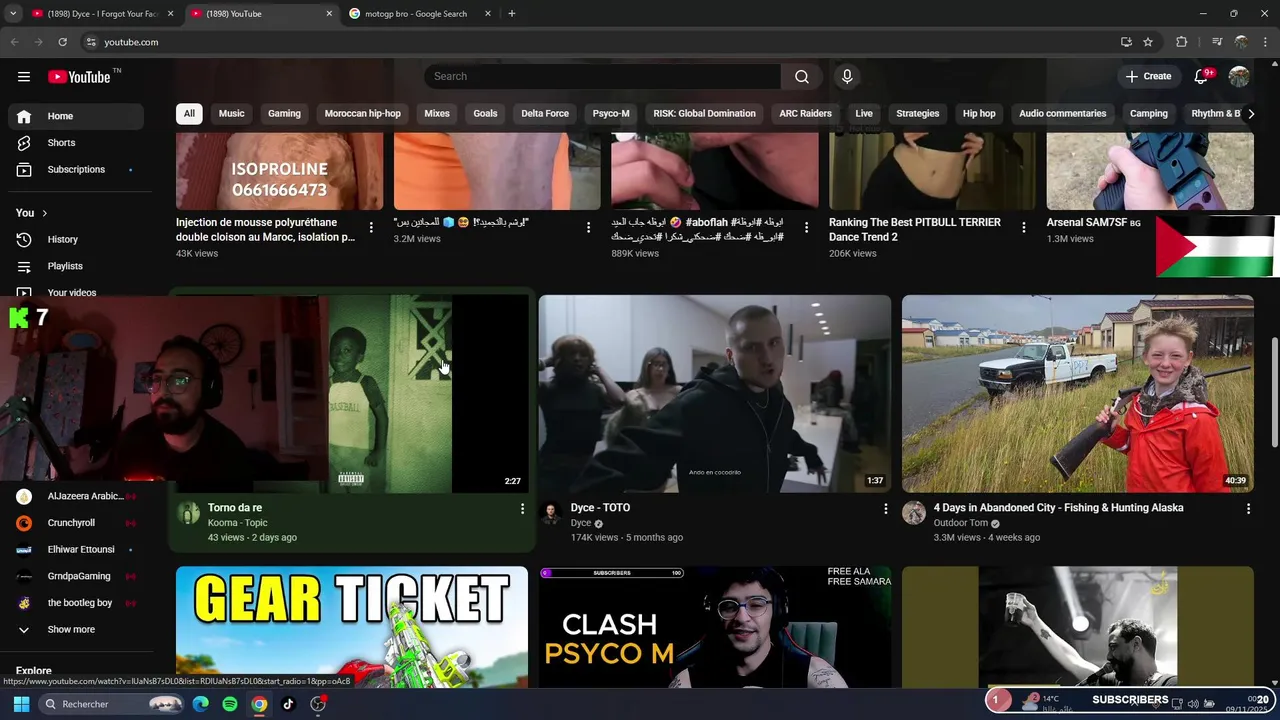1280x720 pixels.
Task: Select Moroccan hip-hop filter chip
Action: [362, 114]
